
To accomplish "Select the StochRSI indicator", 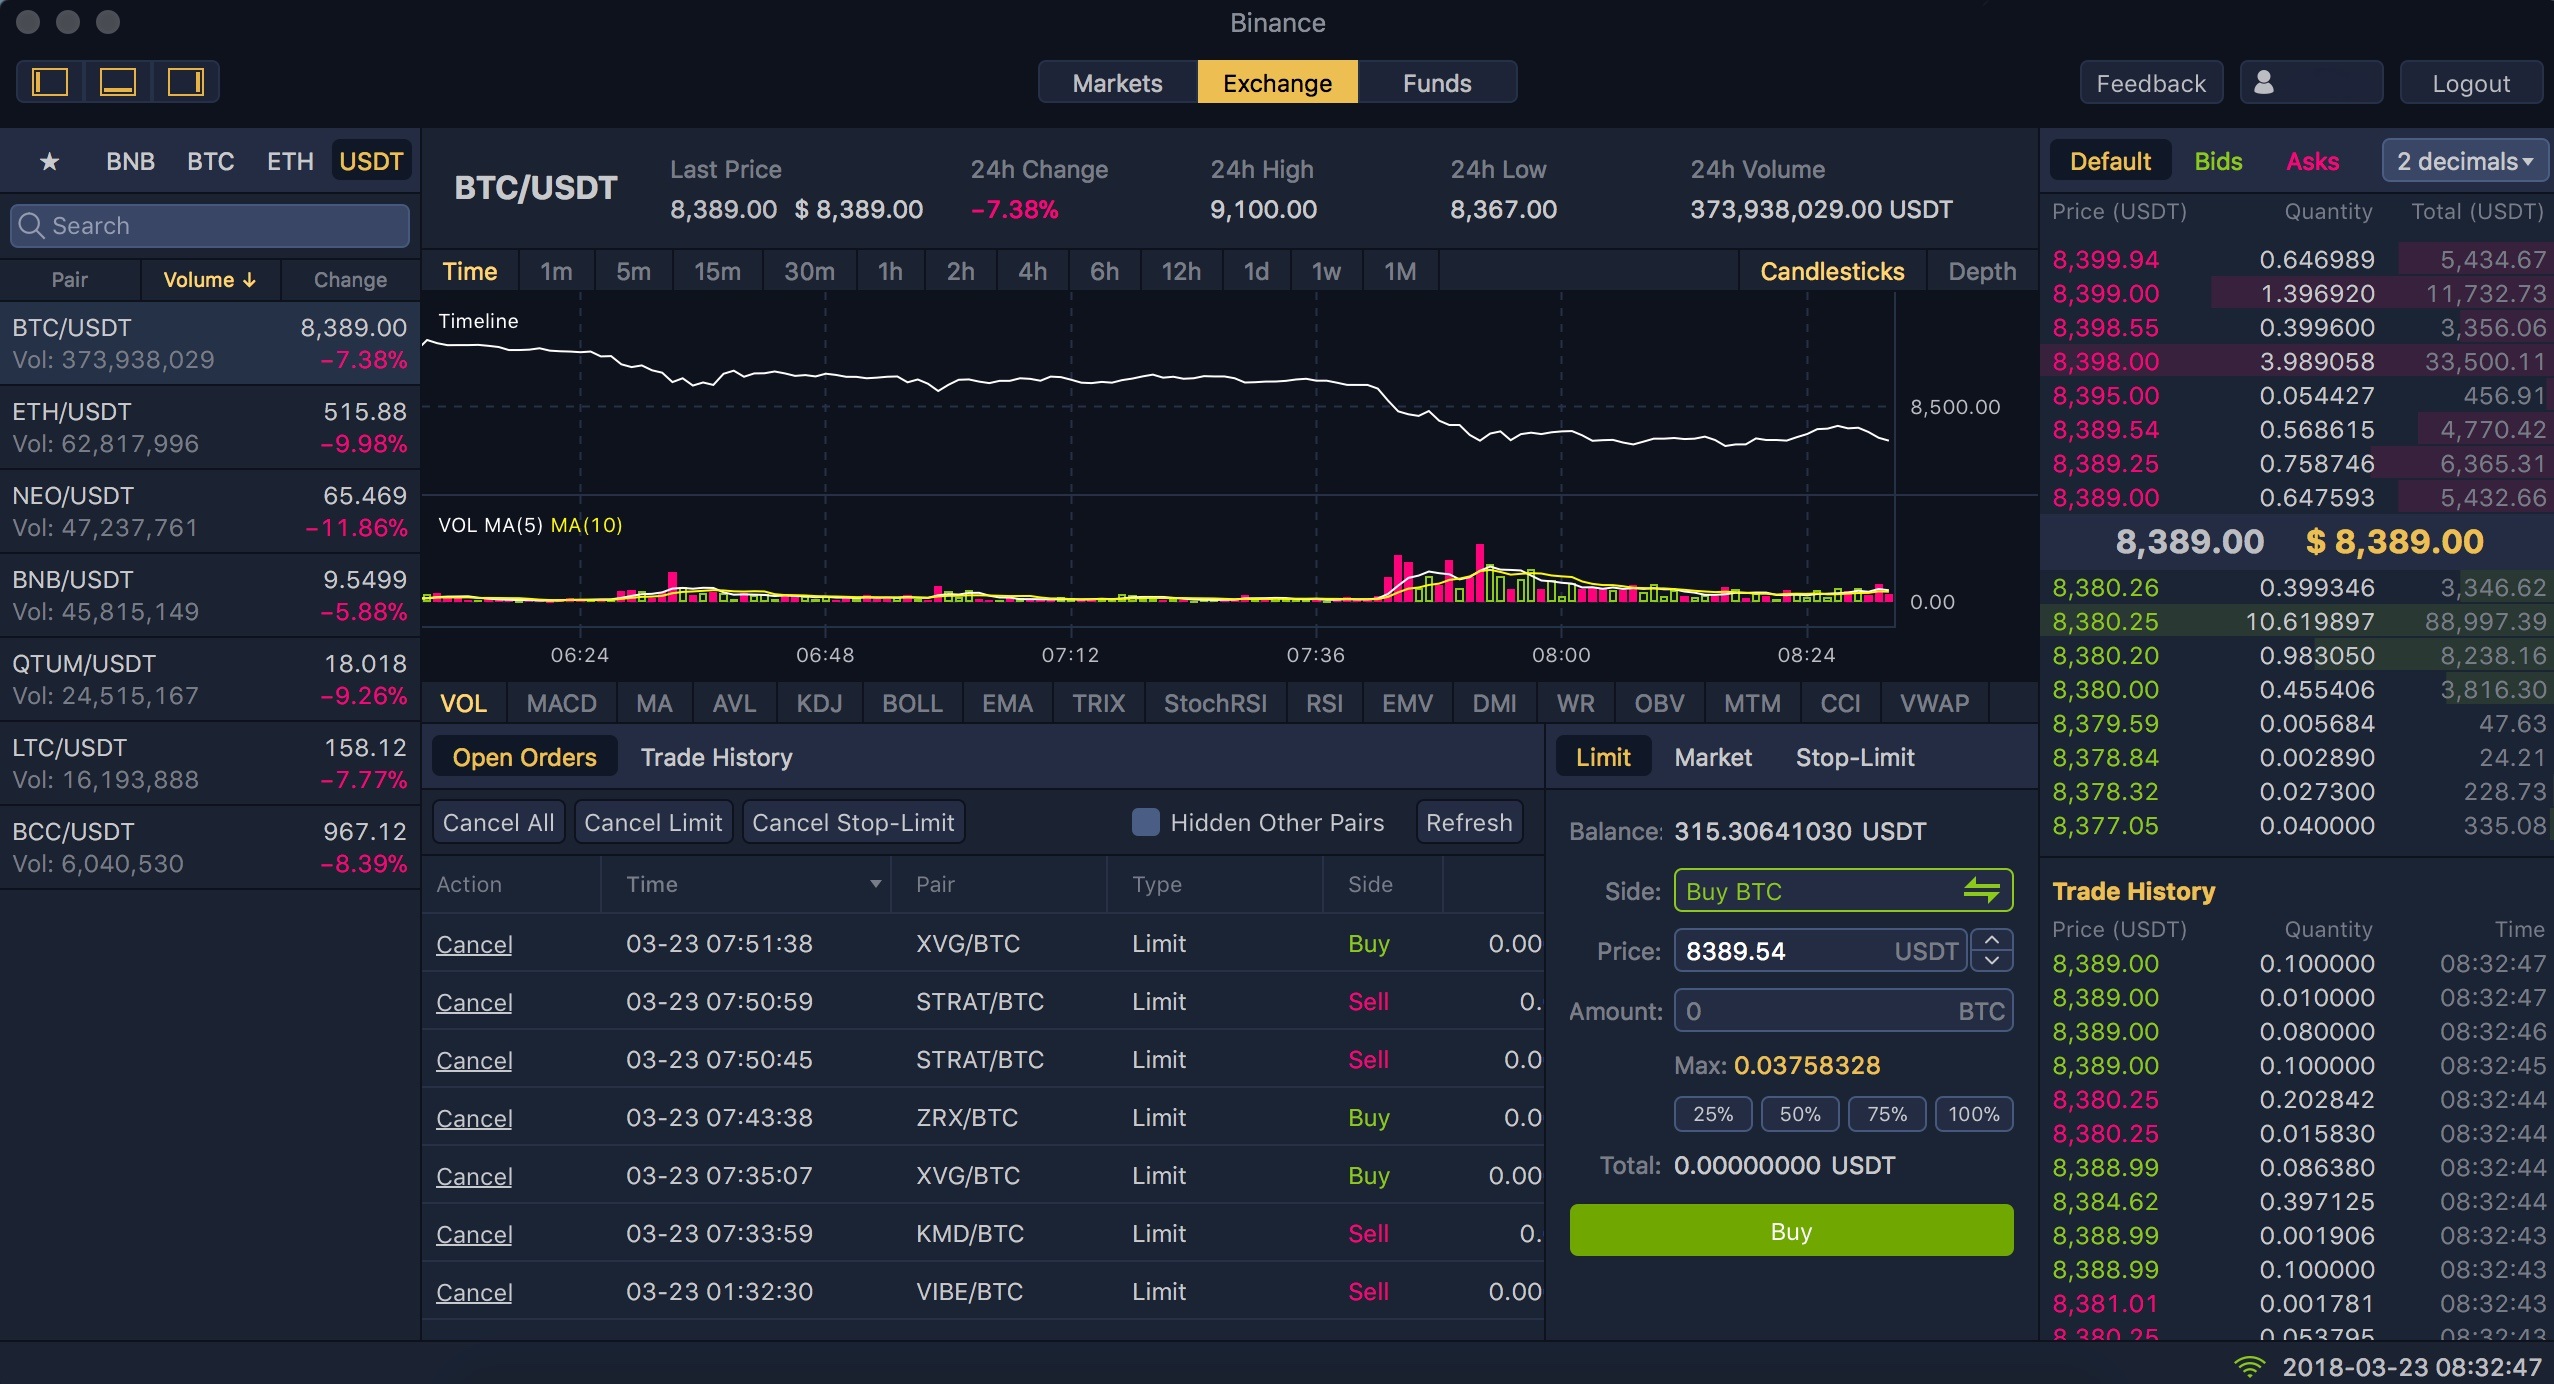I will (1215, 703).
